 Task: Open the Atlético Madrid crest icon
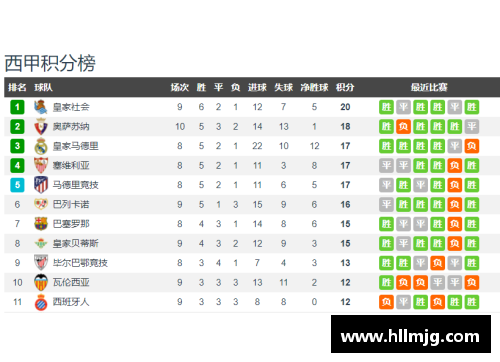coord(41,185)
